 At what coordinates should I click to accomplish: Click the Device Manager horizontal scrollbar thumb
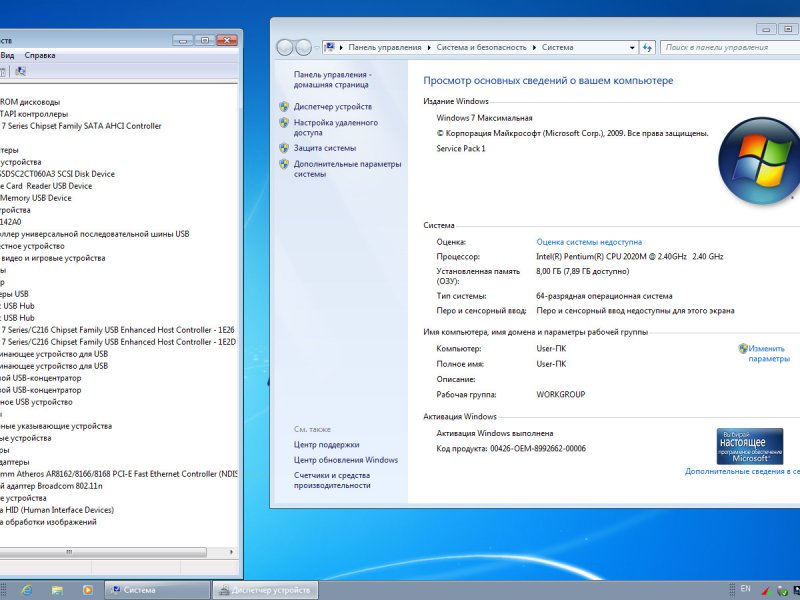click(103, 552)
